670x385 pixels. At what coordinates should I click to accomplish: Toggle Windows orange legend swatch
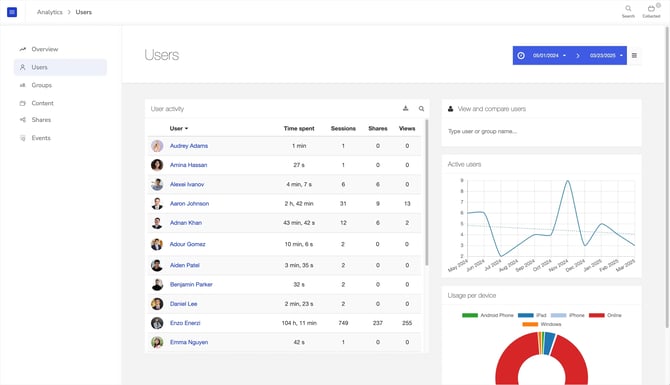point(530,324)
